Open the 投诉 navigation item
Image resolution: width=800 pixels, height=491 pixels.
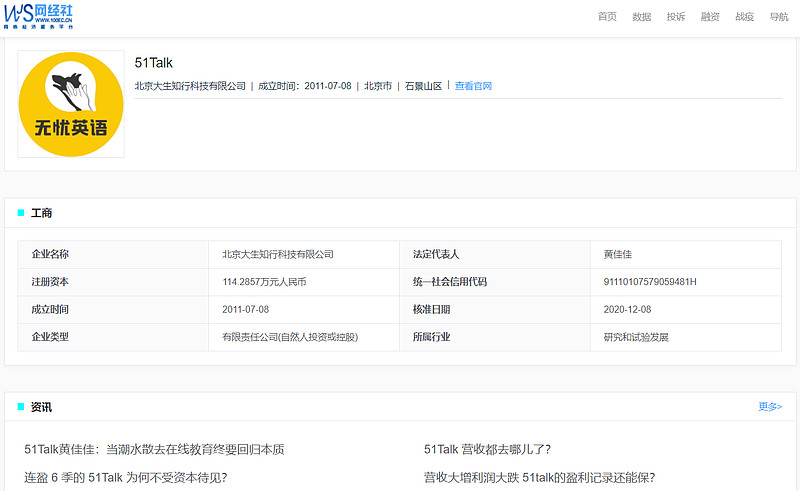[676, 17]
